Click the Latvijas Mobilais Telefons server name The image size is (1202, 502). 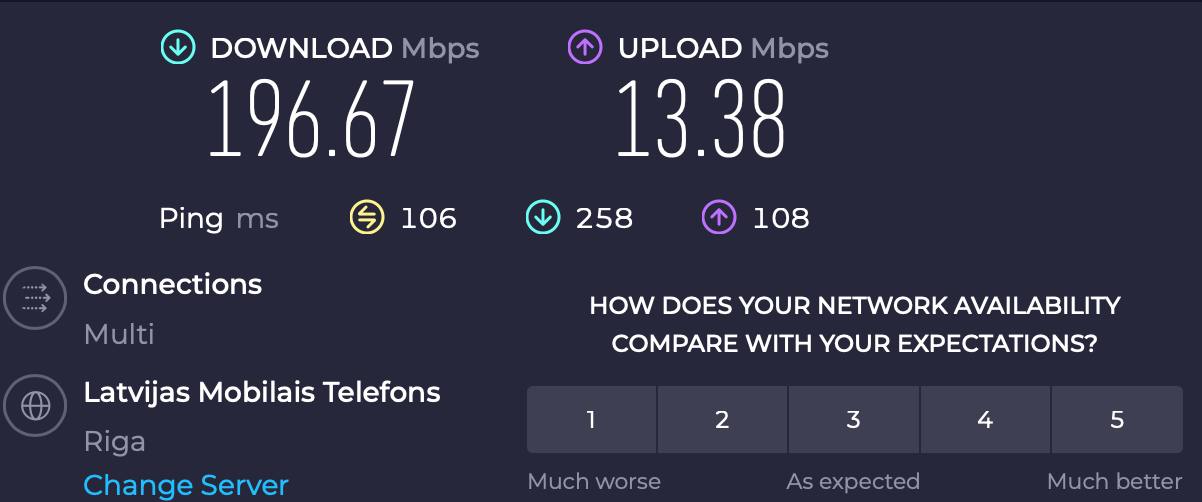262,392
